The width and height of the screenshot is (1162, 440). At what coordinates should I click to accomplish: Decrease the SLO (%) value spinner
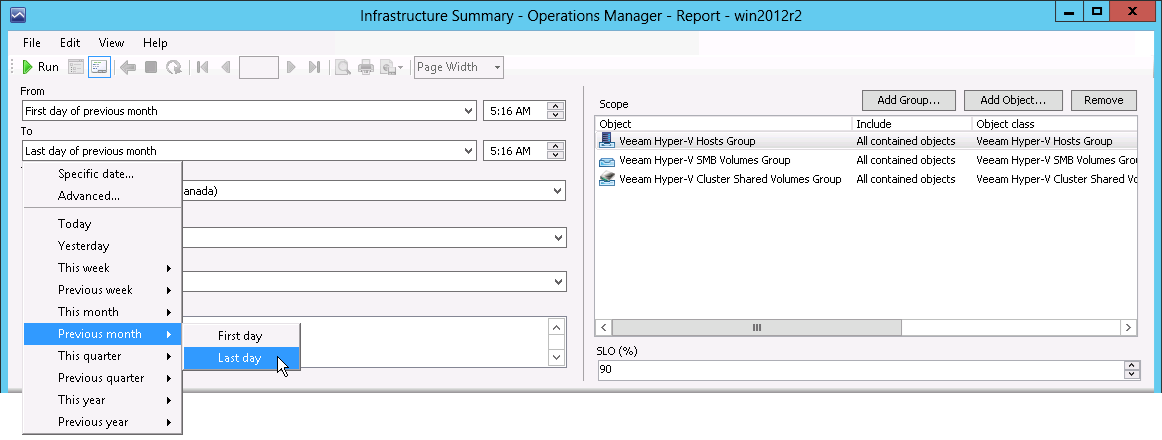pyautogui.click(x=1132, y=374)
